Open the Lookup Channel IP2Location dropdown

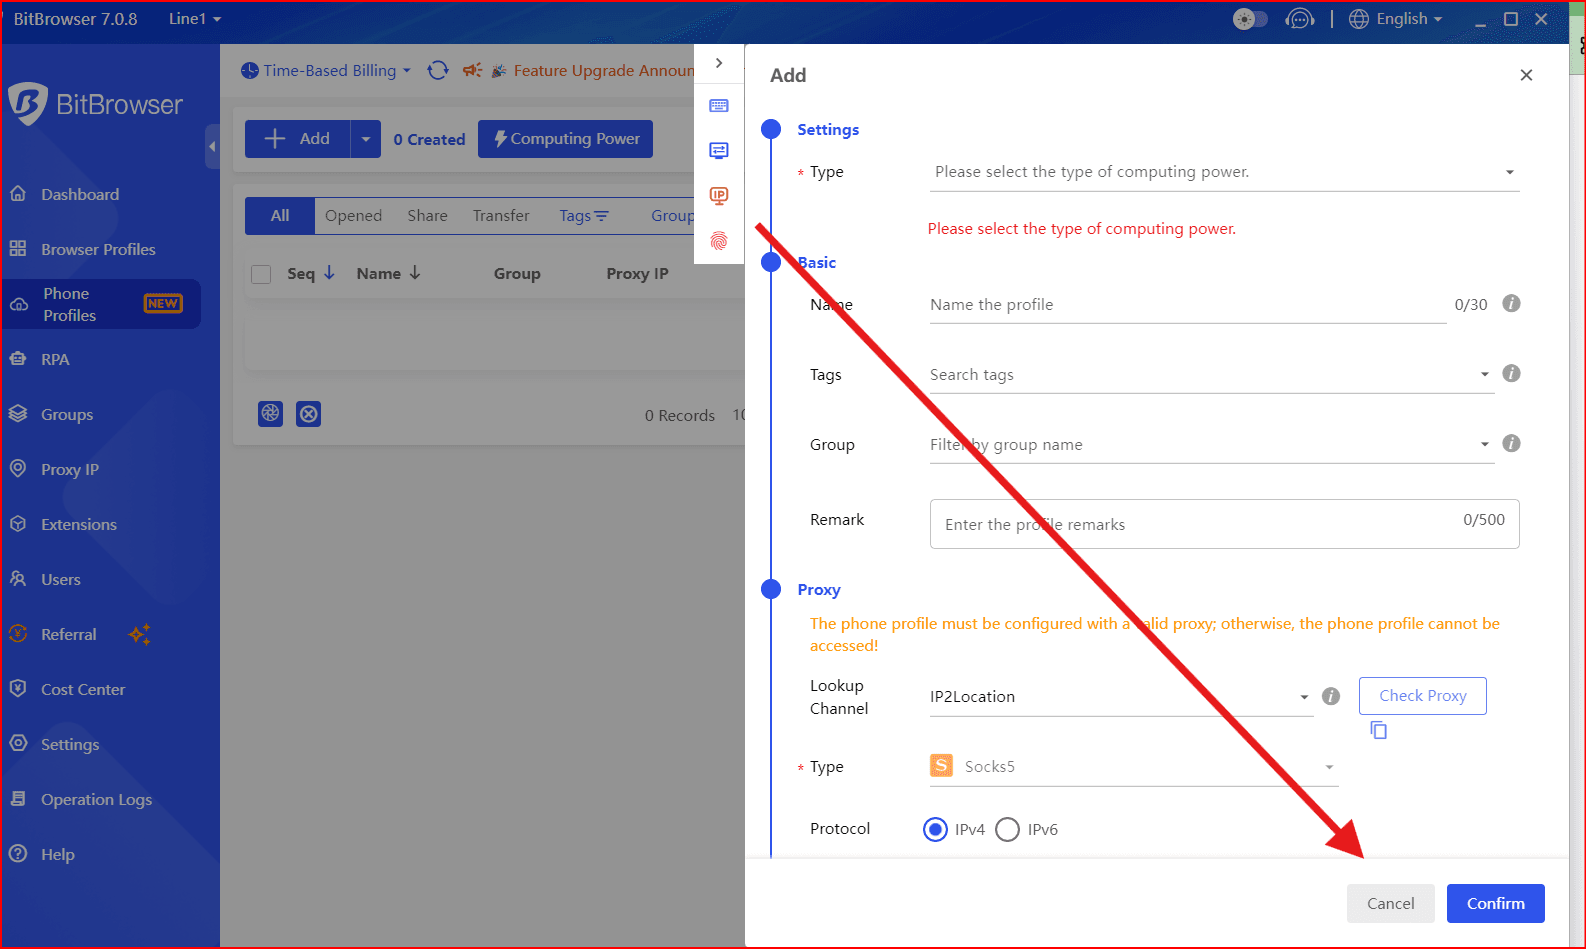click(1119, 697)
